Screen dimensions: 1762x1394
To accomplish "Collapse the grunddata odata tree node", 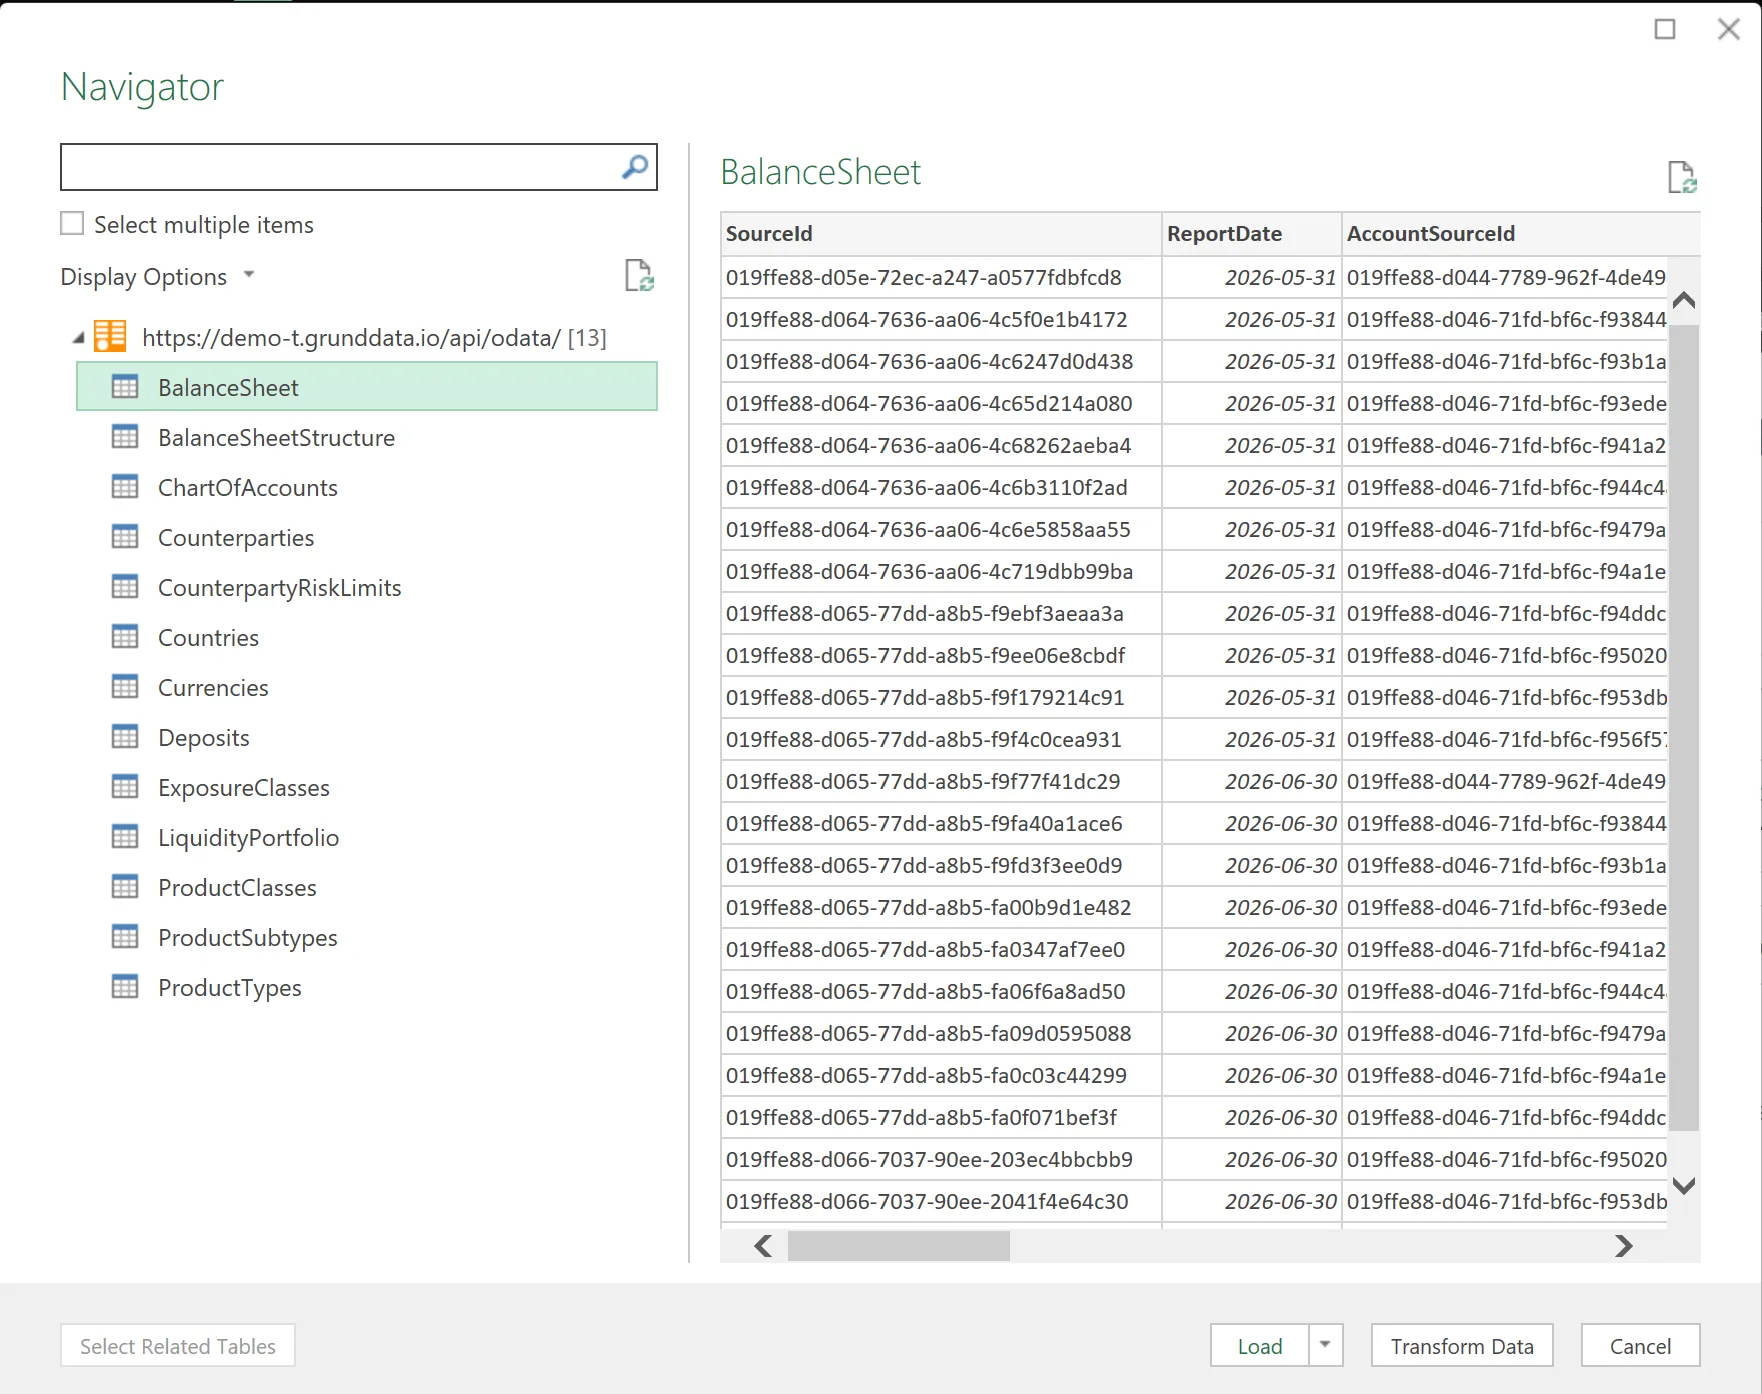I will [x=79, y=338].
